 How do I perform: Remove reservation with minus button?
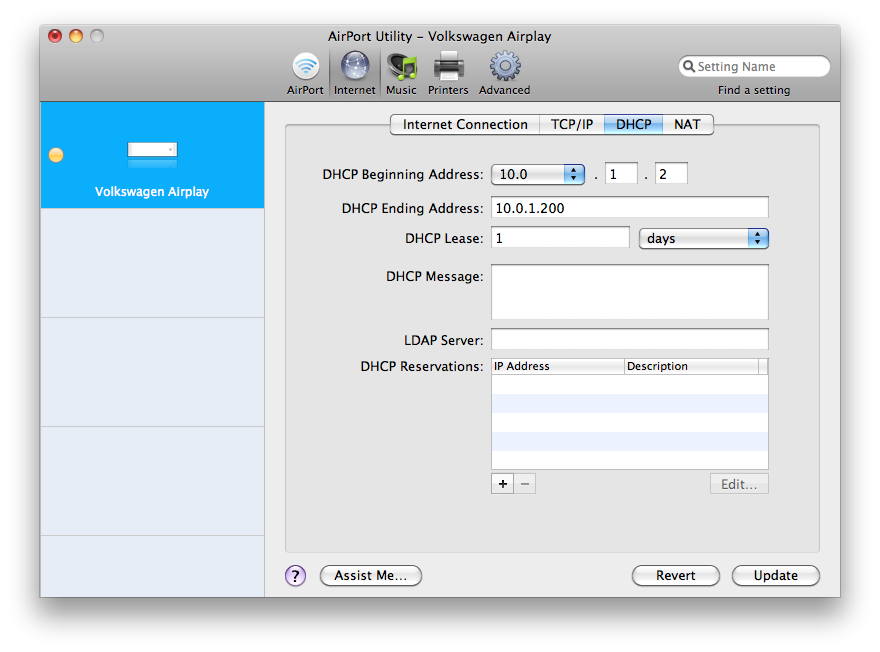525,484
